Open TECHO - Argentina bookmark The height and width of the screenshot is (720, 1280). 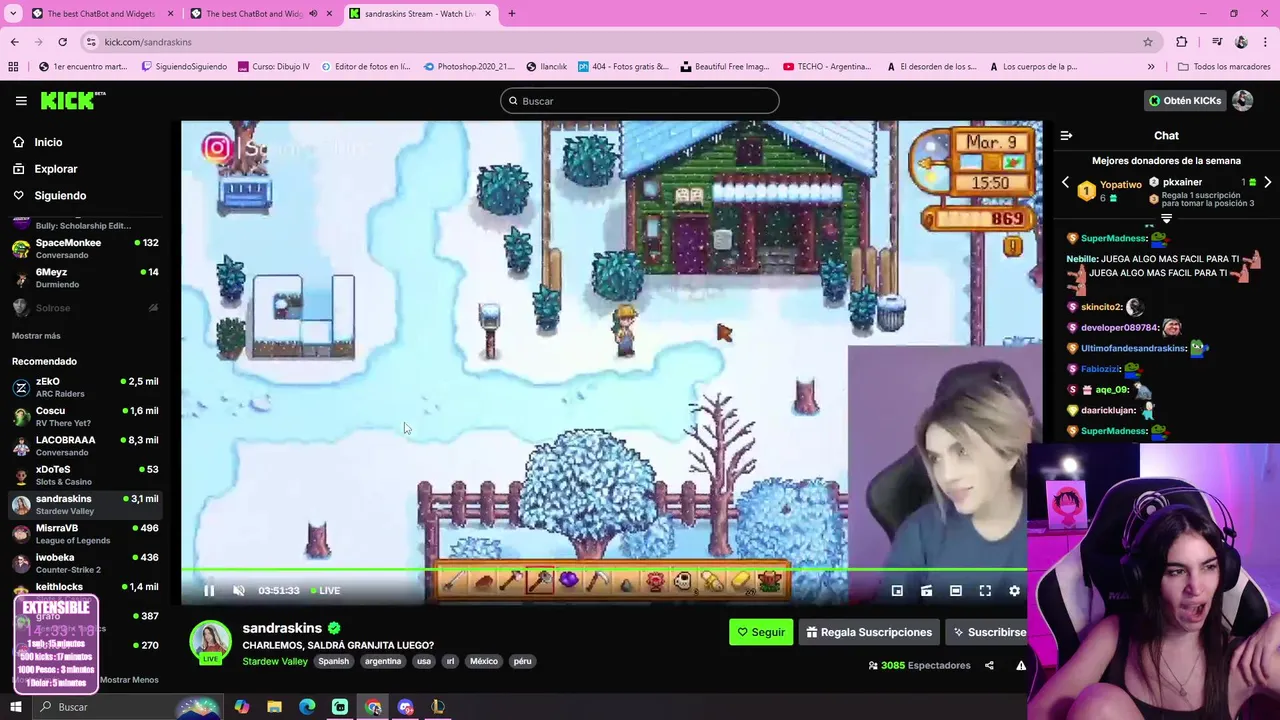[827, 67]
